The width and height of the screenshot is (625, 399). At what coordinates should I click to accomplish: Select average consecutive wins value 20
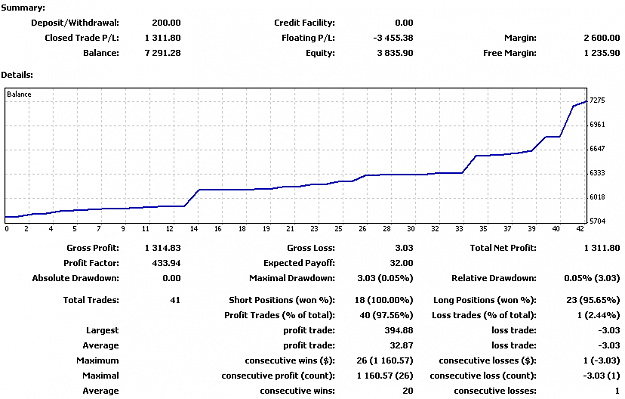[408, 391]
